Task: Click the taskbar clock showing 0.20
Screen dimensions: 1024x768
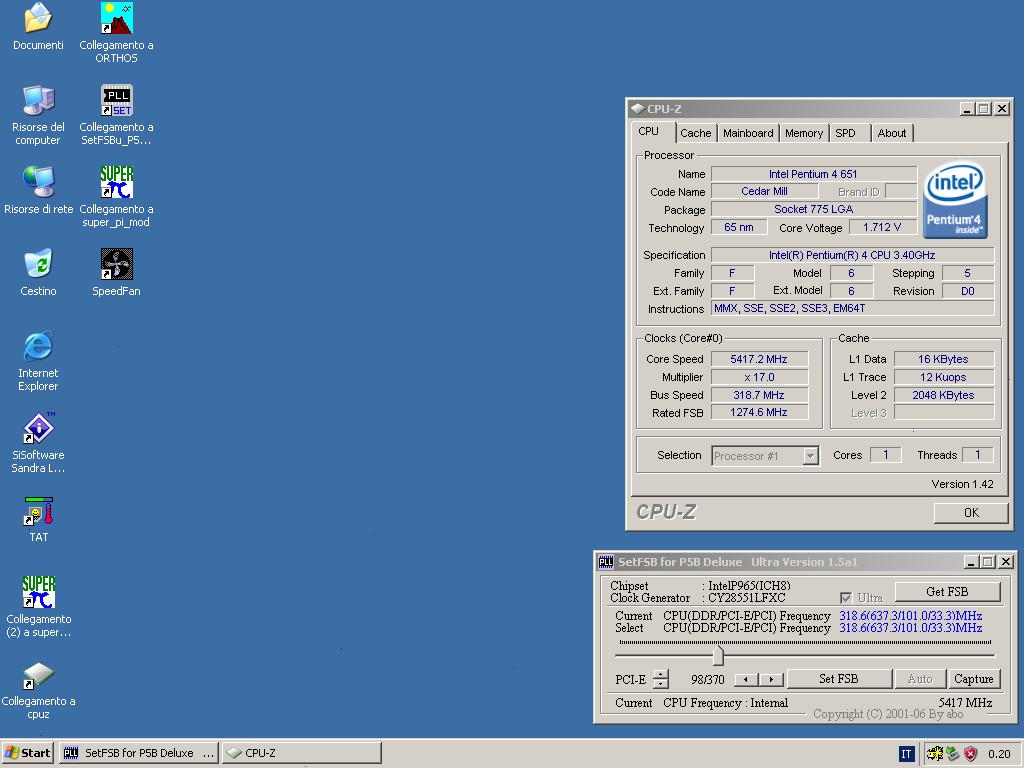Action: pyautogui.click(x=999, y=754)
